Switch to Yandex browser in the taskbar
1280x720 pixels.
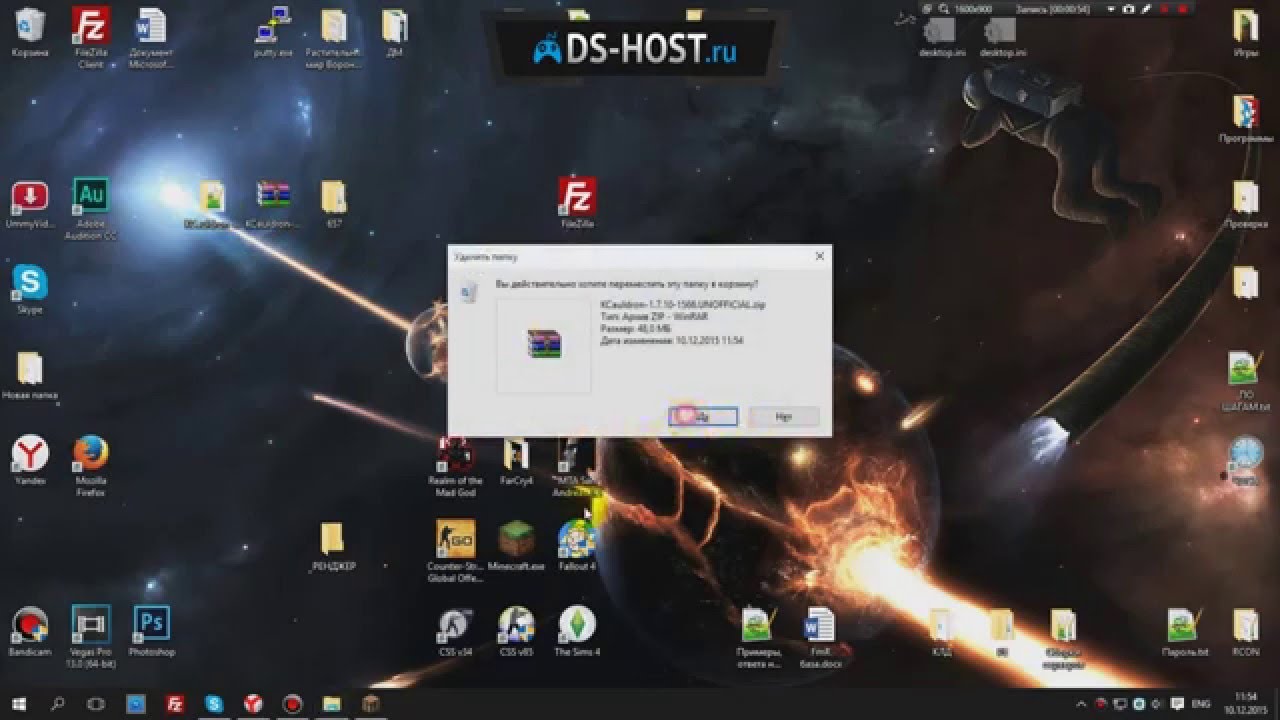(x=253, y=703)
